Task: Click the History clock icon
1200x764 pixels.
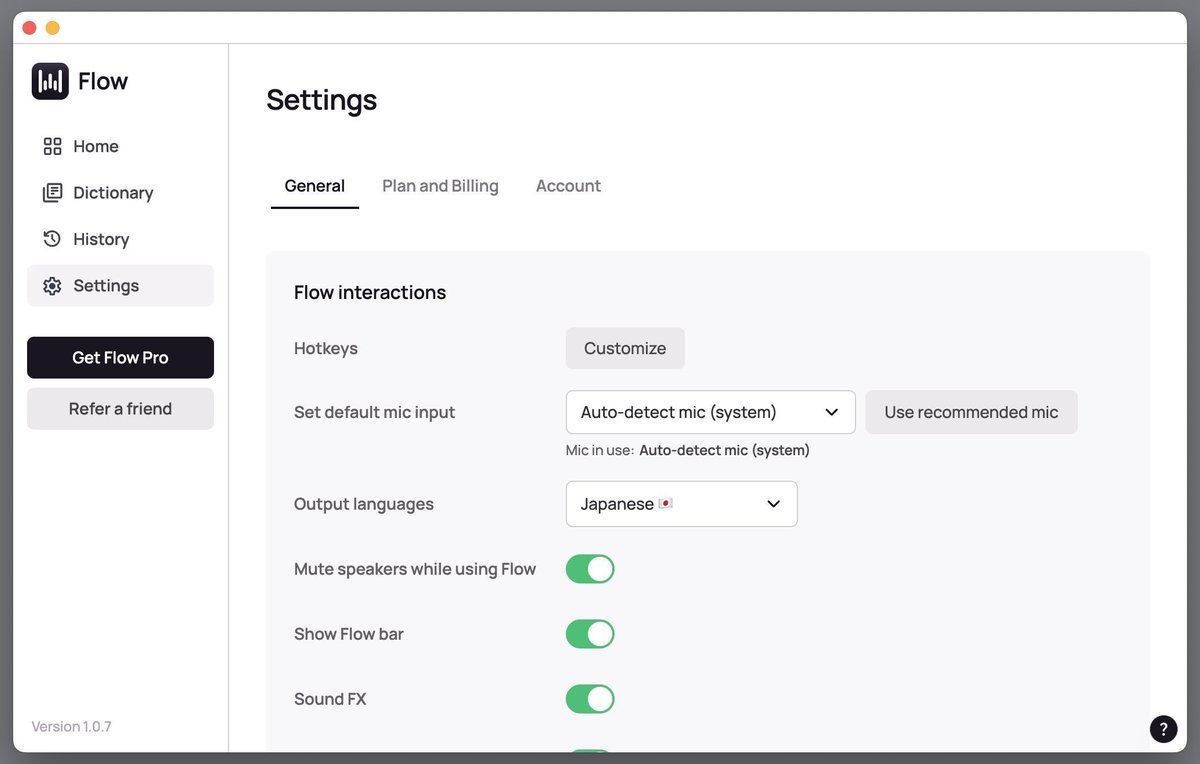Action: (52, 239)
